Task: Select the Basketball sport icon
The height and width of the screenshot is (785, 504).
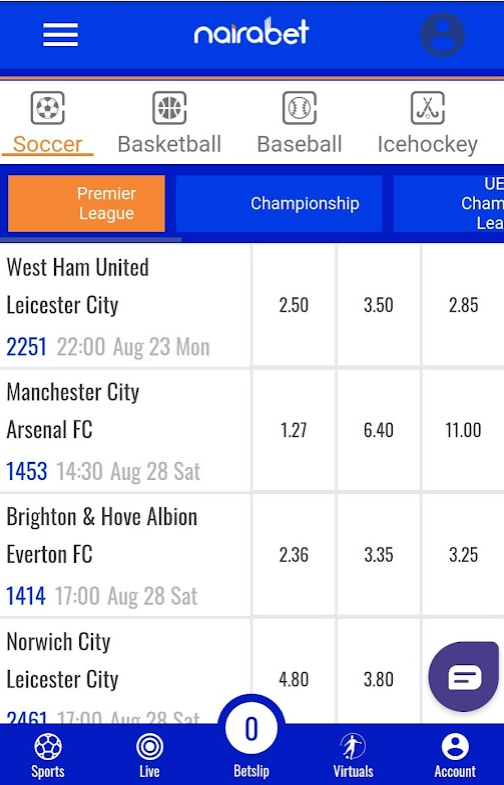Action: click(x=169, y=108)
